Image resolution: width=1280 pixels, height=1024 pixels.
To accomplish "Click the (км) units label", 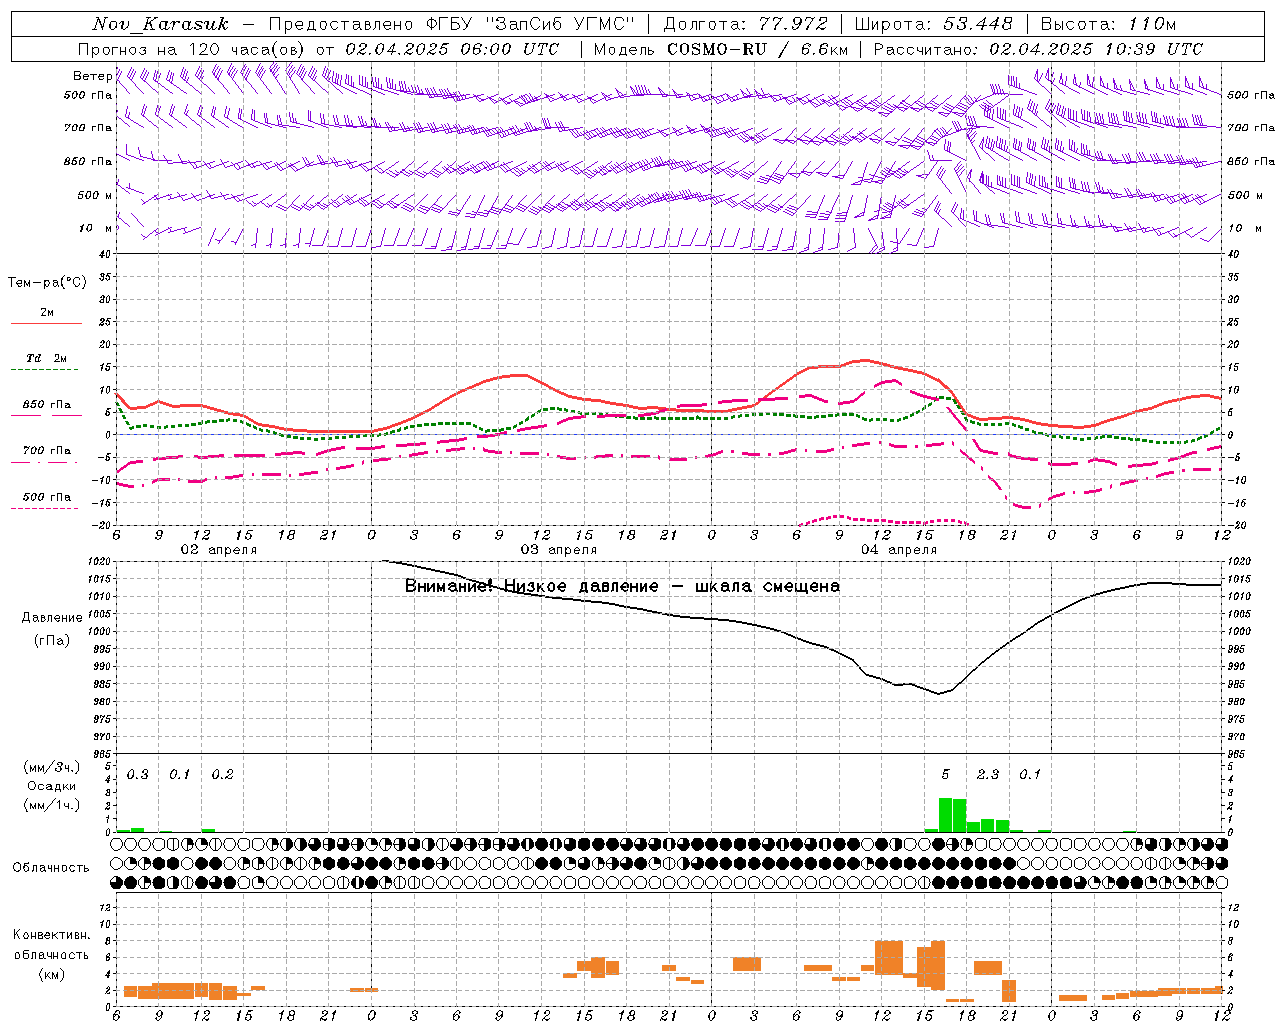I will point(51,973).
